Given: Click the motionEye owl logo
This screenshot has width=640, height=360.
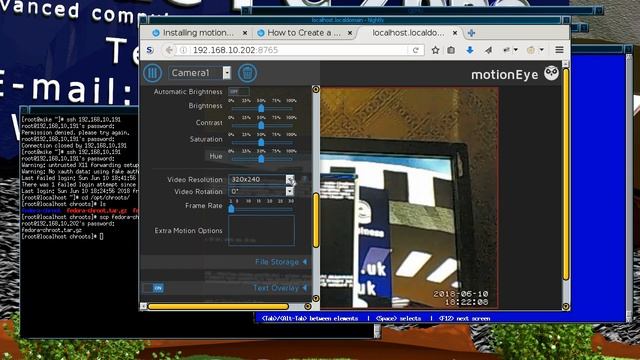Looking at the screenshot, I should pyautogui.click(x=551, y=73).
